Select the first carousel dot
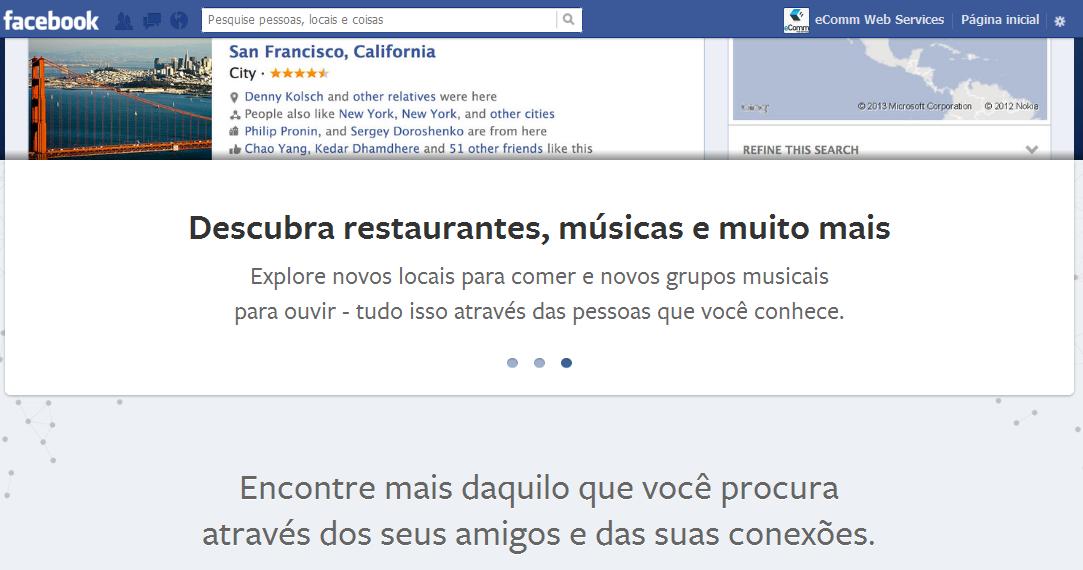This screenshot has height=570, width=1083. pyautogui.click(x=512, y=363)
